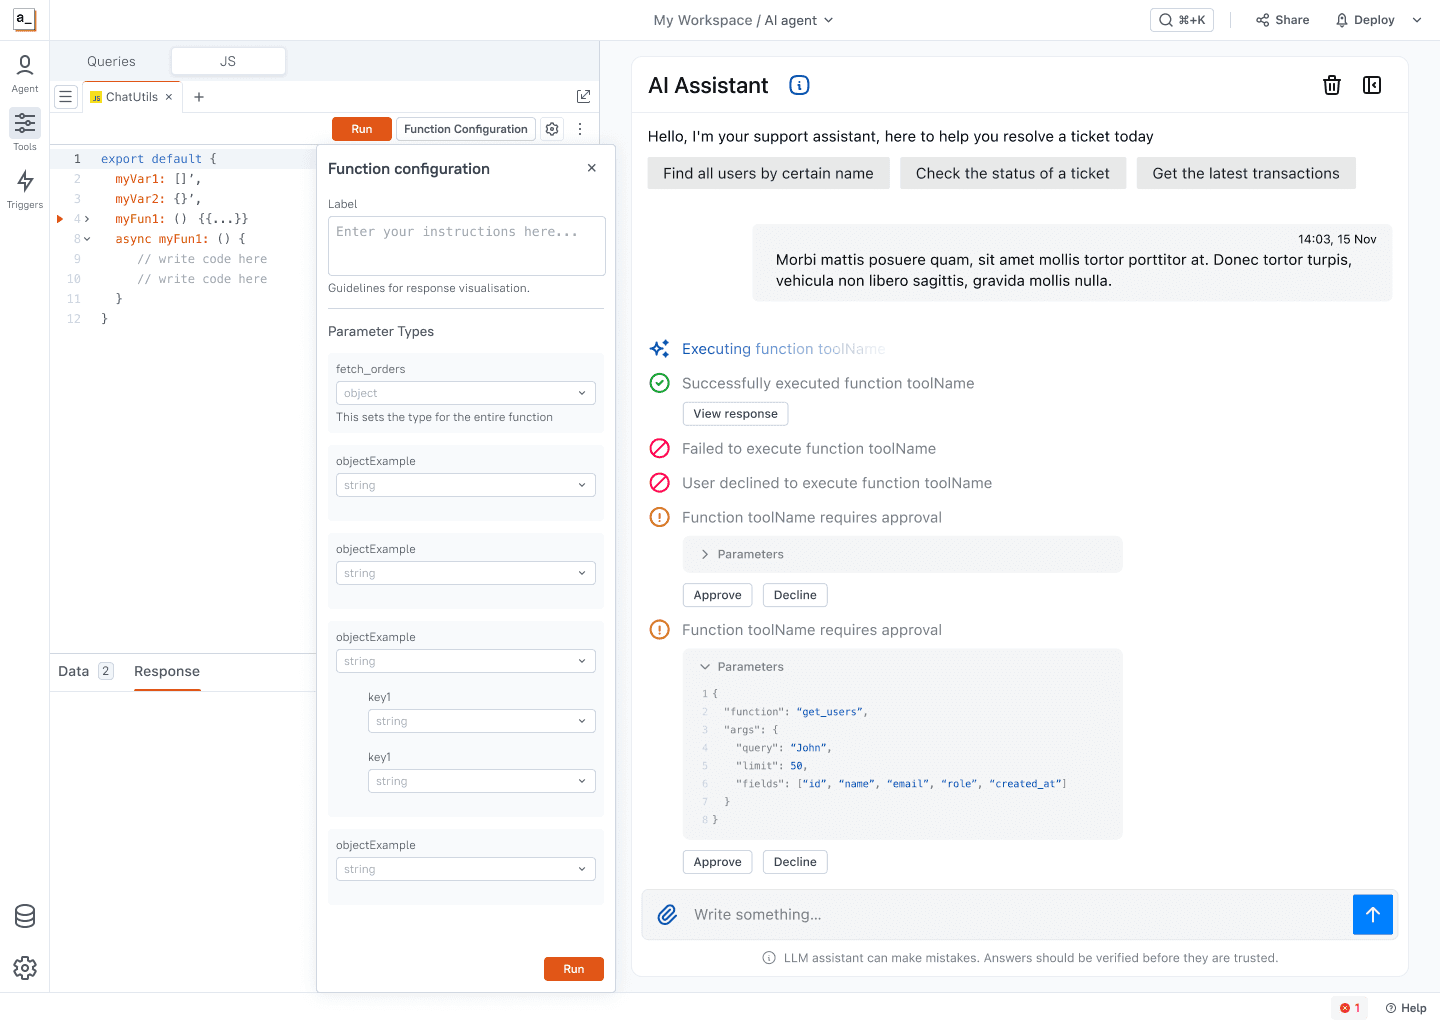Close the ChatUtils file tab
This screenshot has height=1024, width=1440.
click(x=169, y=97)
